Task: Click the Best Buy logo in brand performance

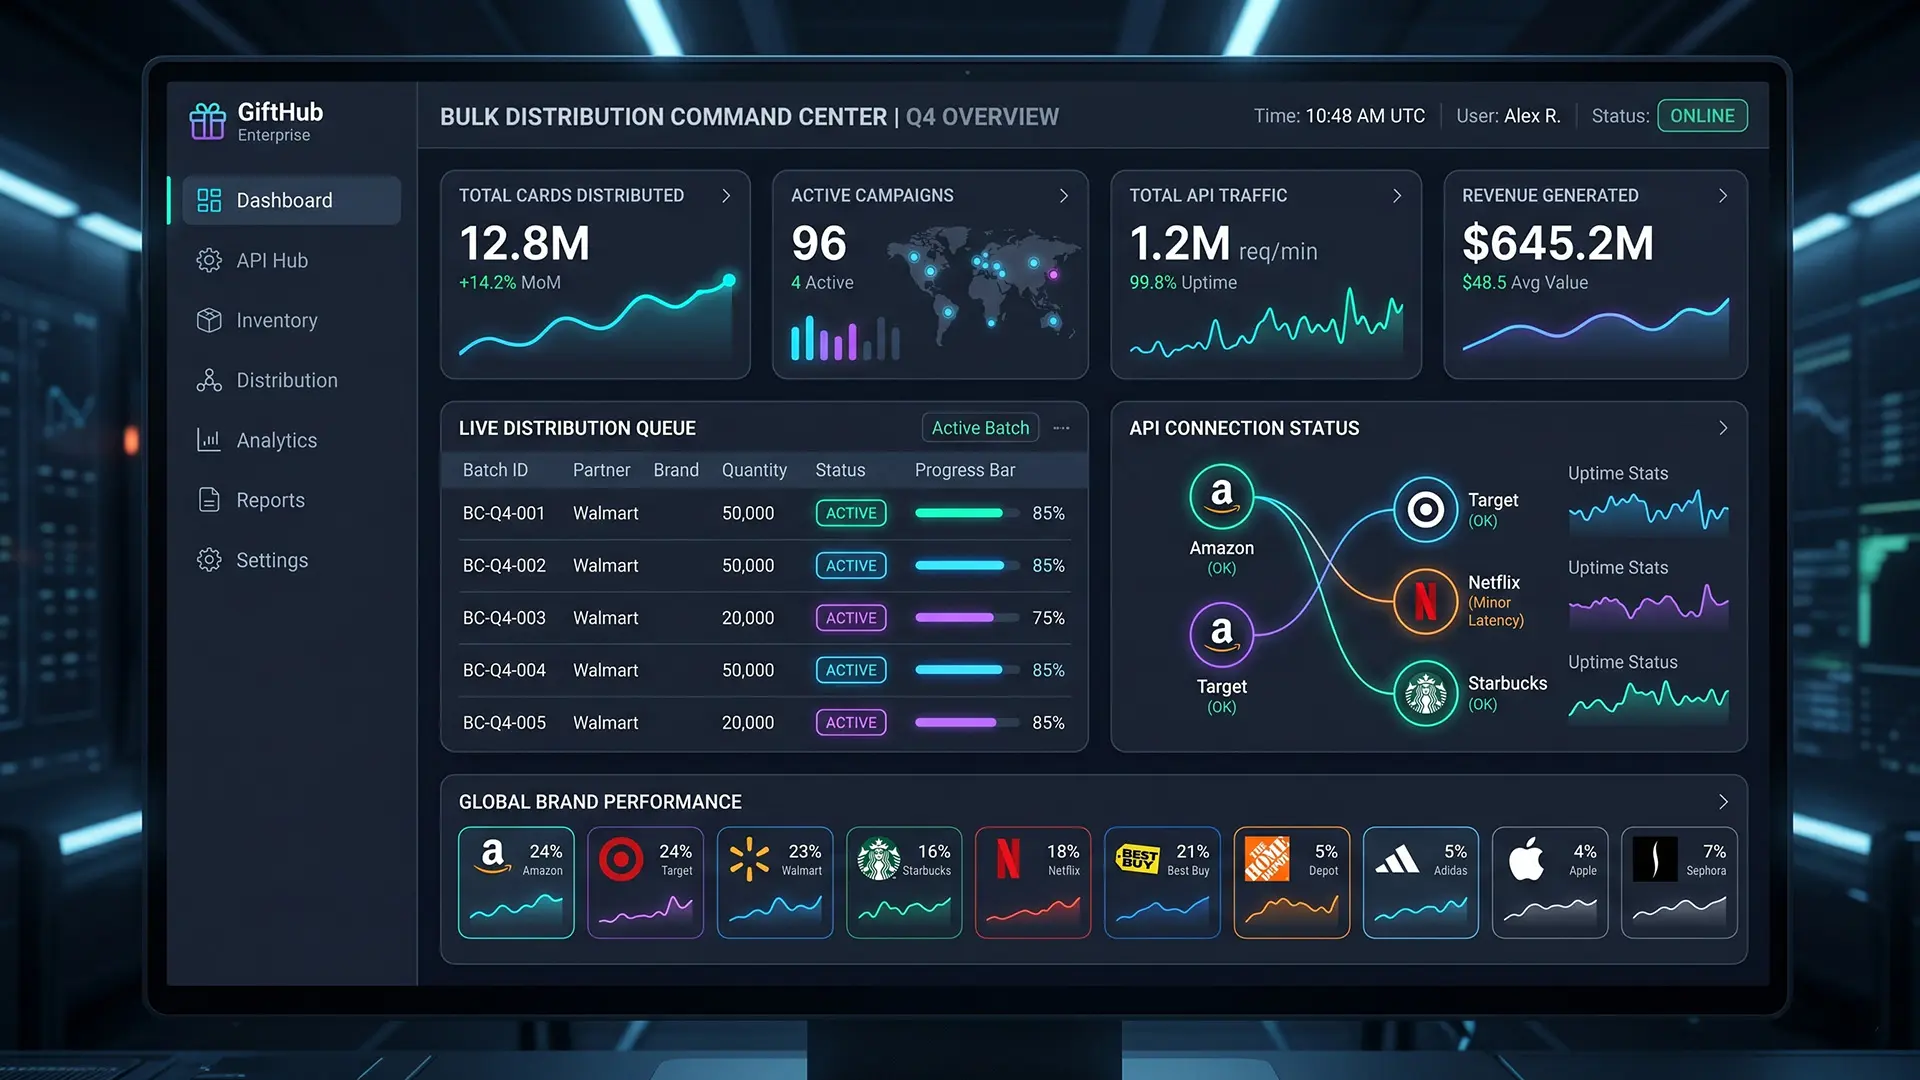Action: pos(1138,858)
